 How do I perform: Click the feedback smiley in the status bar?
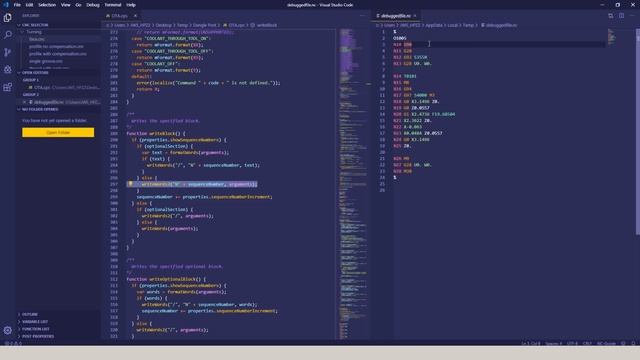click(x=623, y=343)
